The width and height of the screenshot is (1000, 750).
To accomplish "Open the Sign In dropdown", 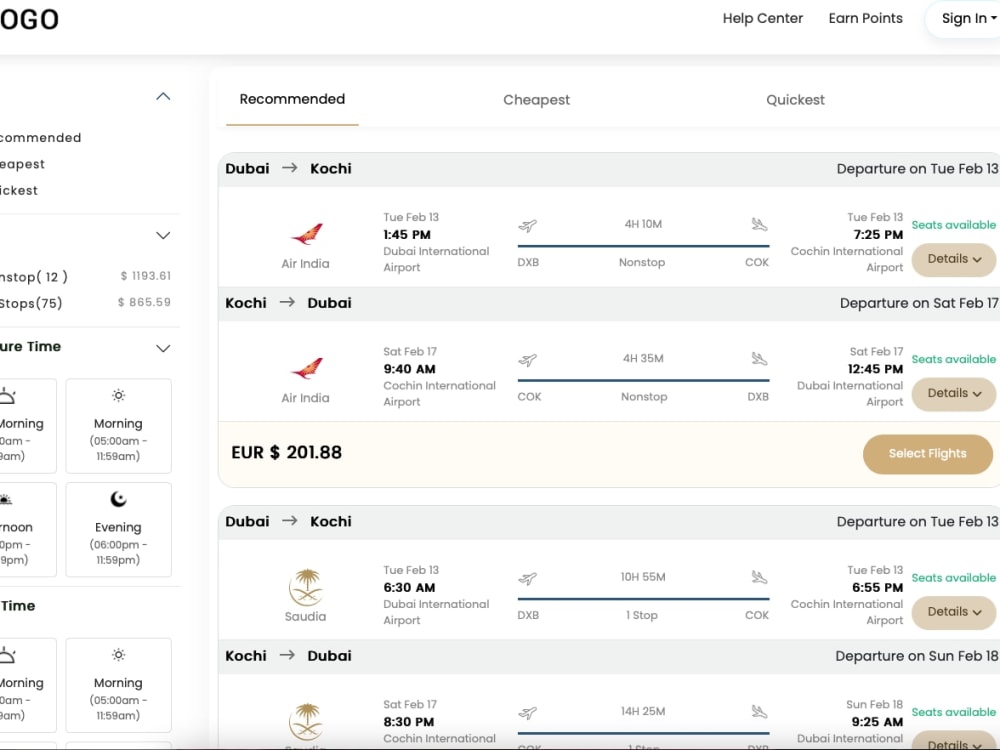I will tap(964, 18).
